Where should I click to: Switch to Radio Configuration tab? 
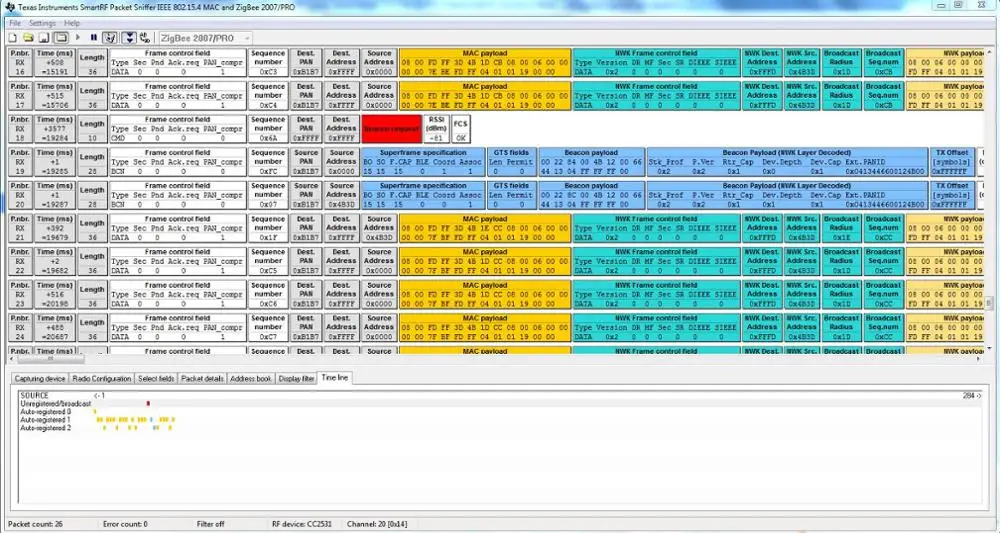pos(101,379)
